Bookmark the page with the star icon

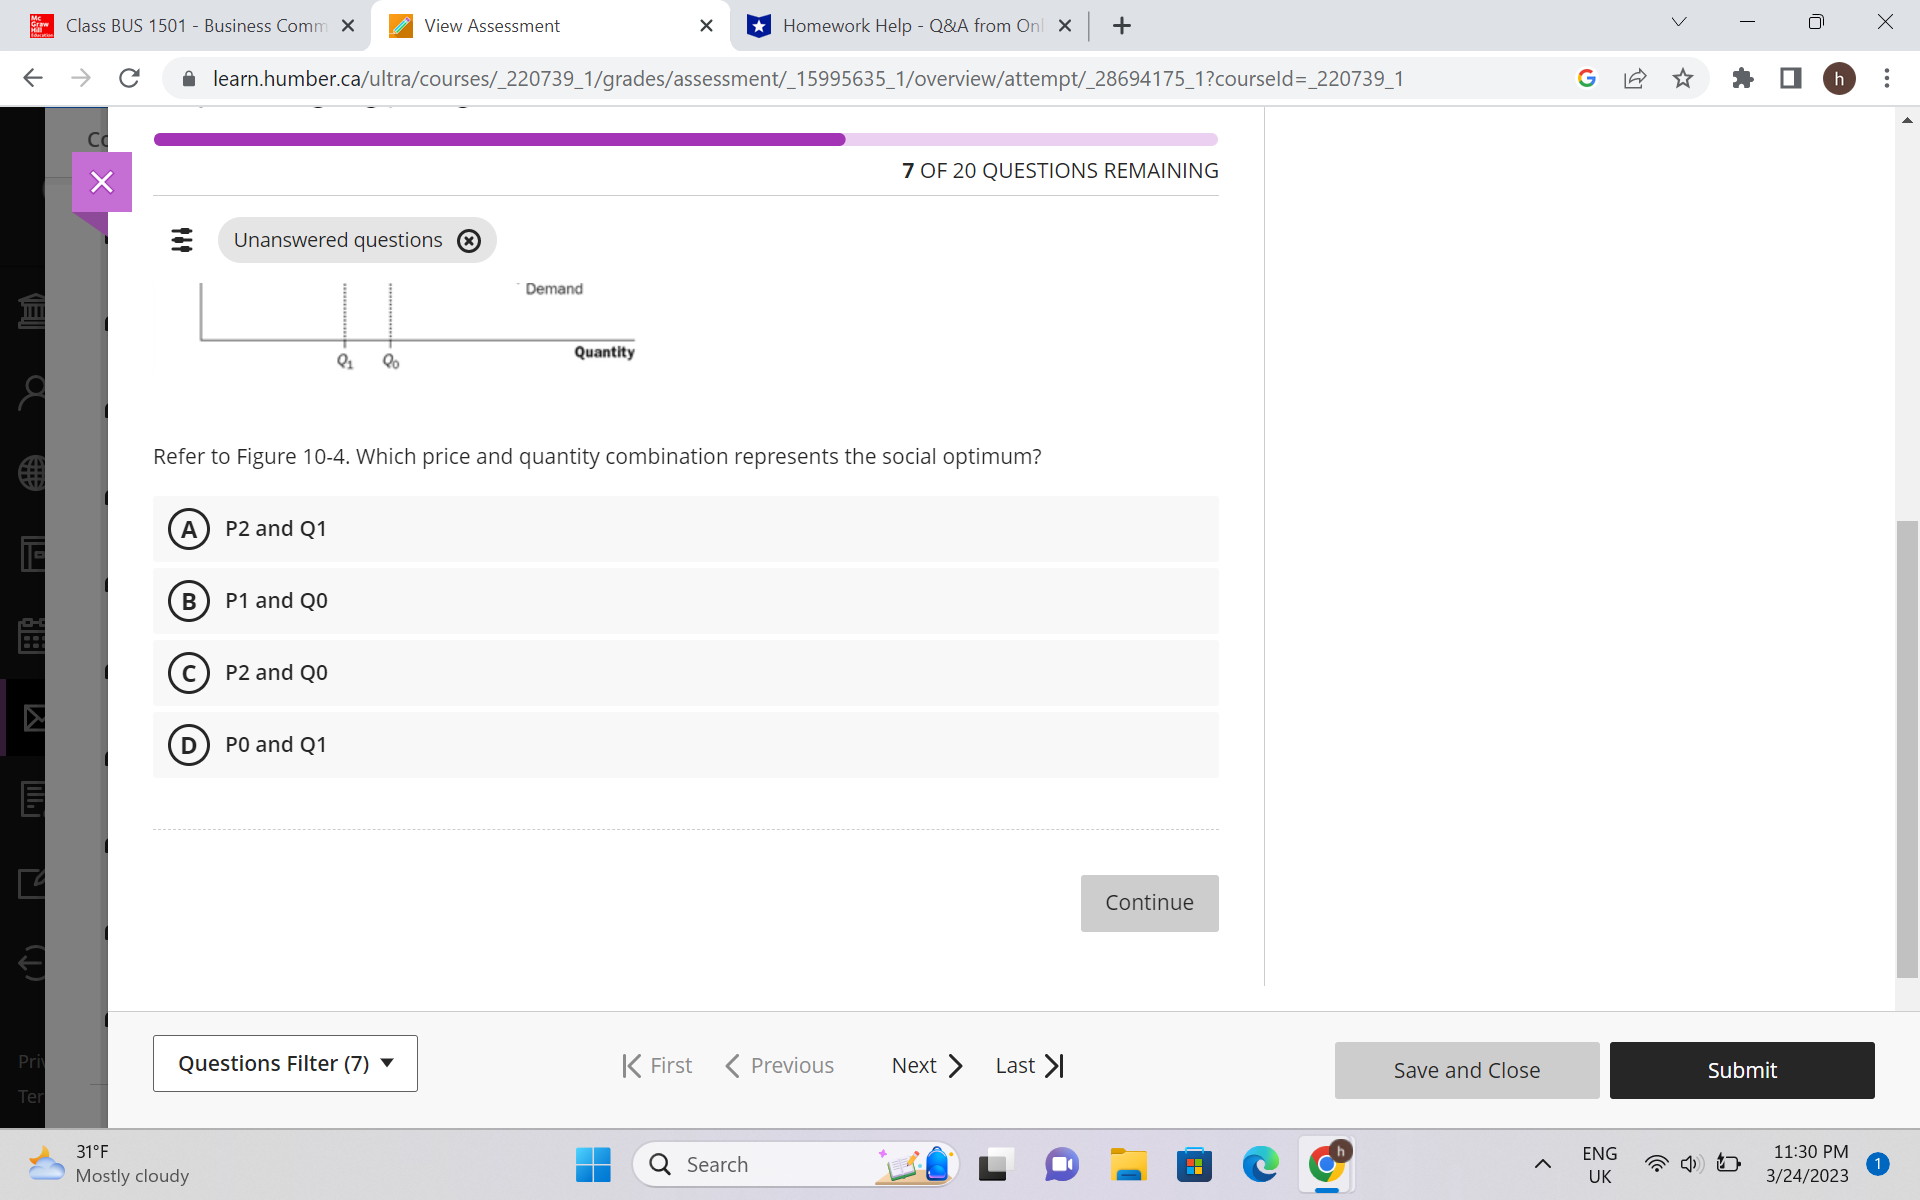(1684, 78)
